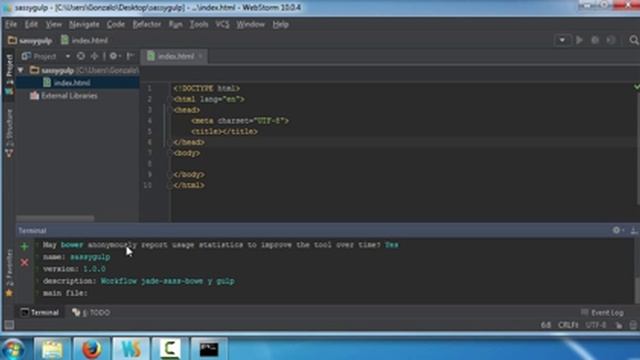Toggle tool window bars icon in status bar corner
640x360 pixels.
coord(9,325)
